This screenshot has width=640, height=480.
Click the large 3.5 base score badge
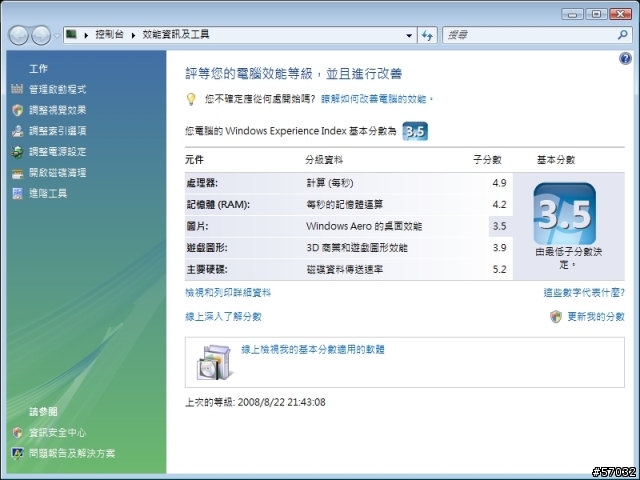coord(564,213)
